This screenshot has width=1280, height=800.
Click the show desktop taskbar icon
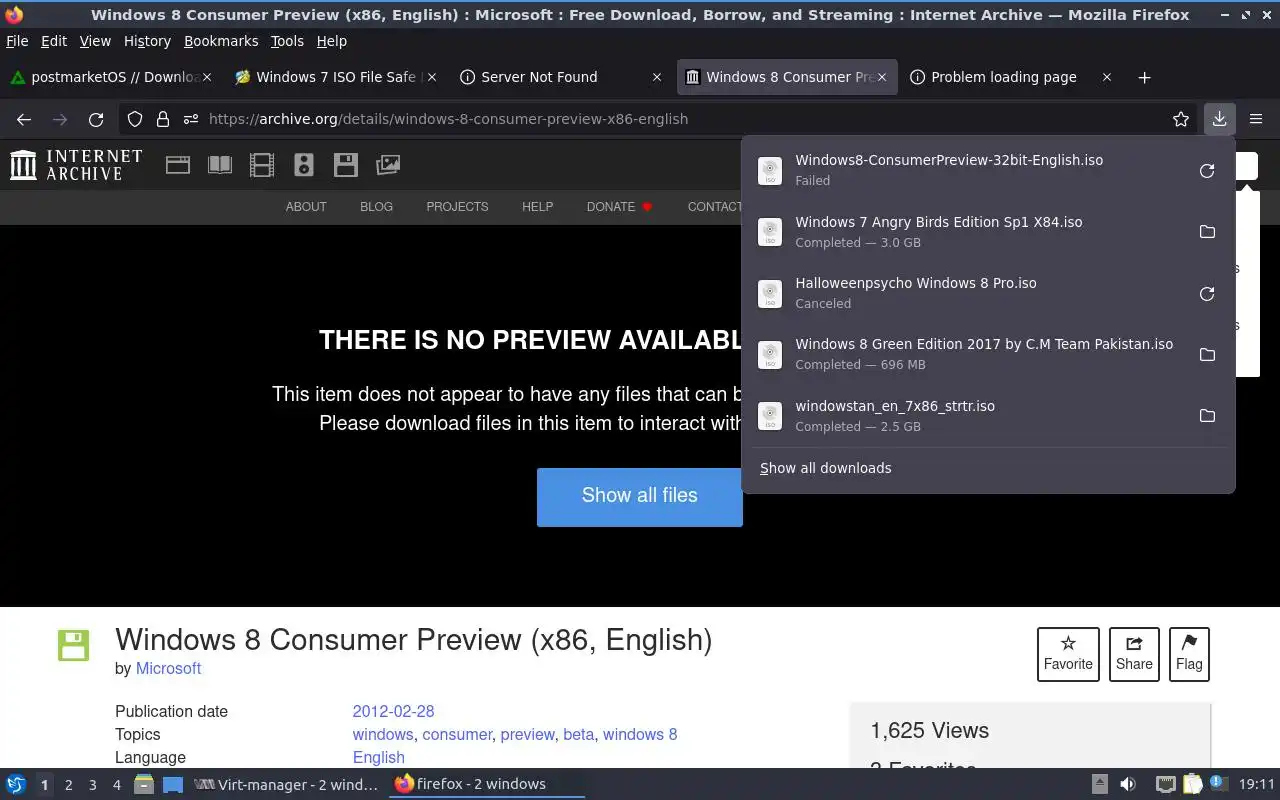(173, 785)
